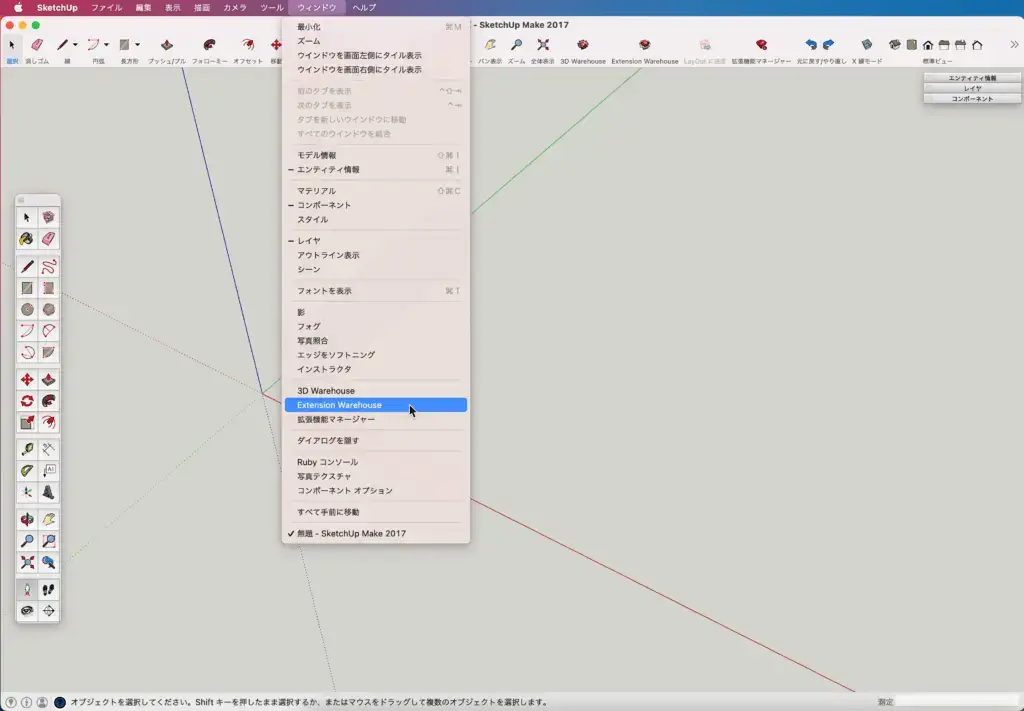Click geolocation status bar icon

tap(11, 703)
